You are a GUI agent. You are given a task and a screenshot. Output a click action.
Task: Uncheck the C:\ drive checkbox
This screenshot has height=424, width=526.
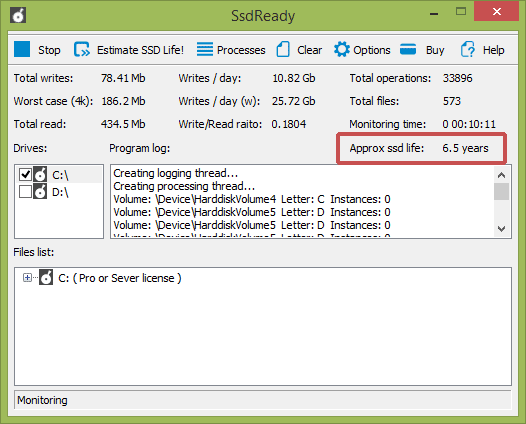click(25, 174)
